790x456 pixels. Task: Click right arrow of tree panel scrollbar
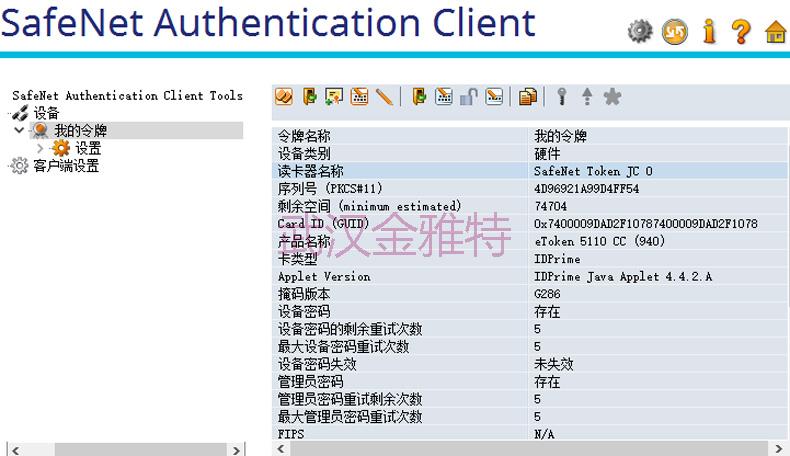[236, 450]
